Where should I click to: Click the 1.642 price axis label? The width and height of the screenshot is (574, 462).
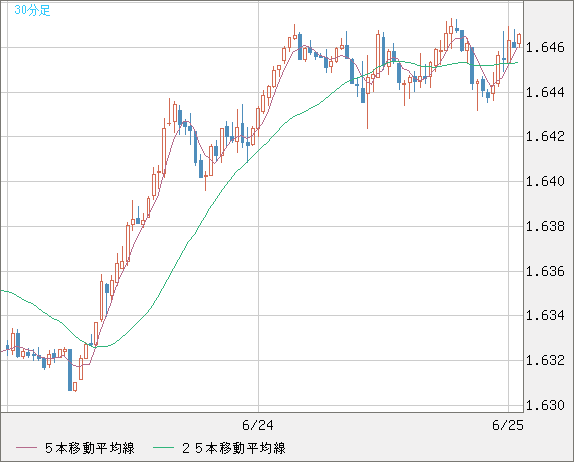[x=545, y=137]
